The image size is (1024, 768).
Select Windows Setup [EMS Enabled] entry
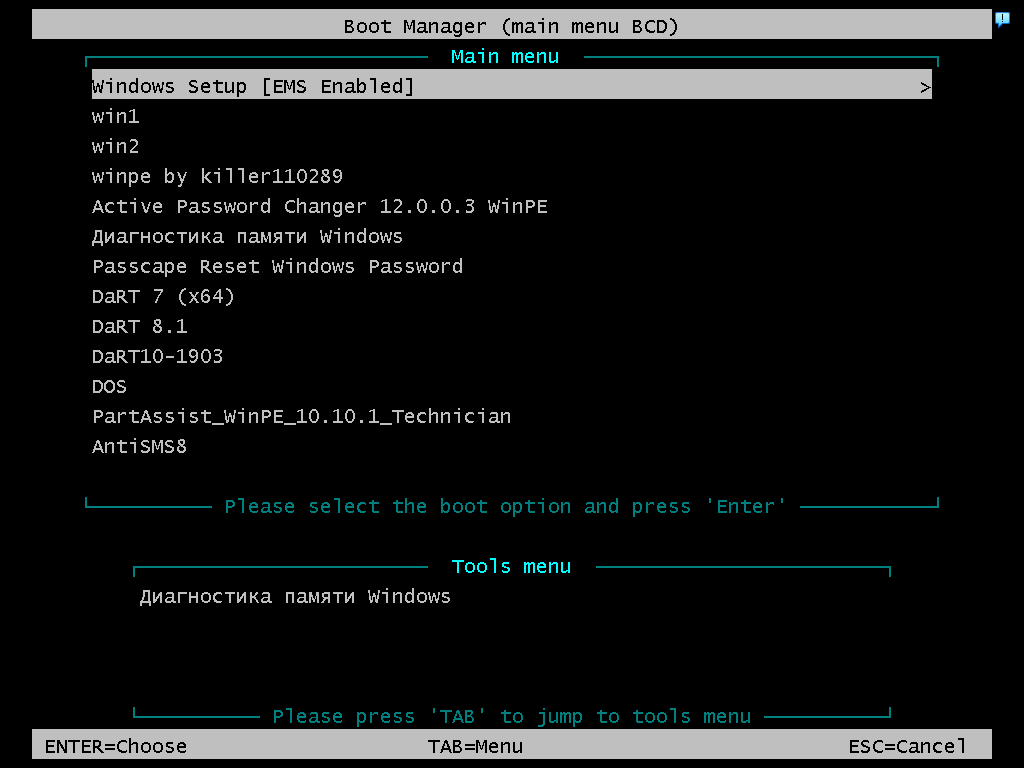(x=511, y=86)
